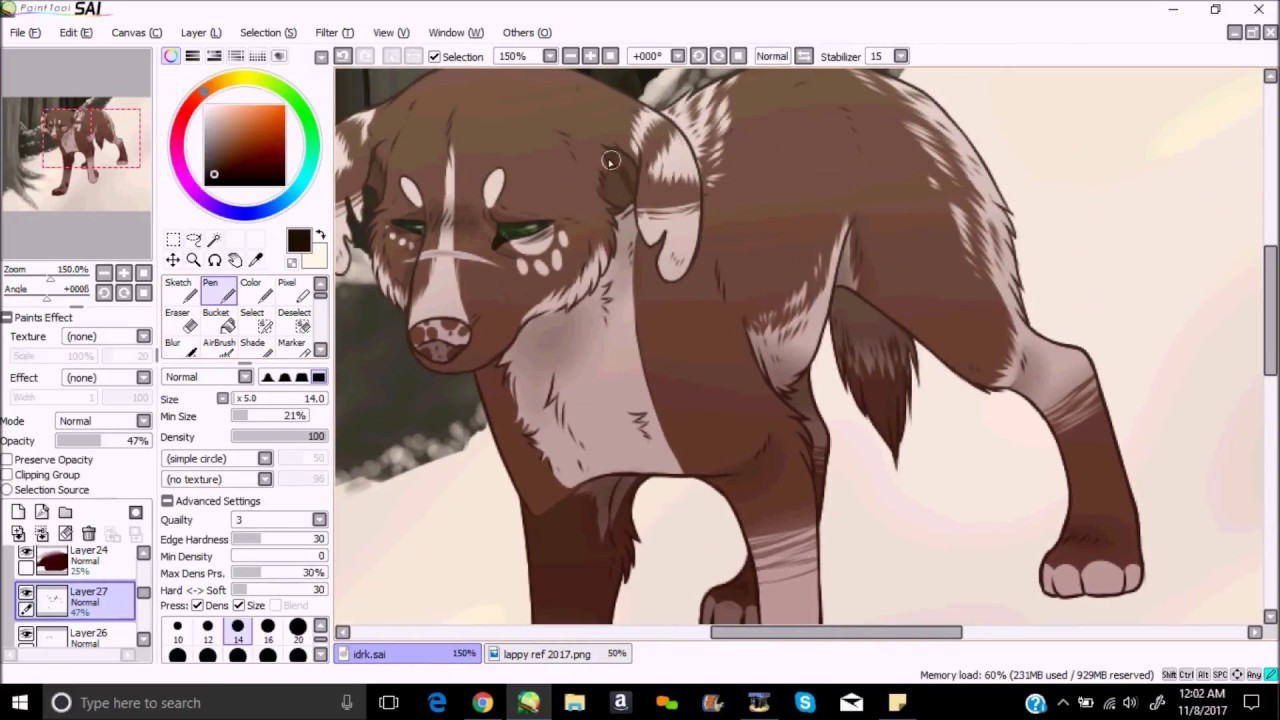Viewport: 1280px width, 720px height.
Task: Click the navigator preview thumbnail
Action: click(x=77, y=153)
